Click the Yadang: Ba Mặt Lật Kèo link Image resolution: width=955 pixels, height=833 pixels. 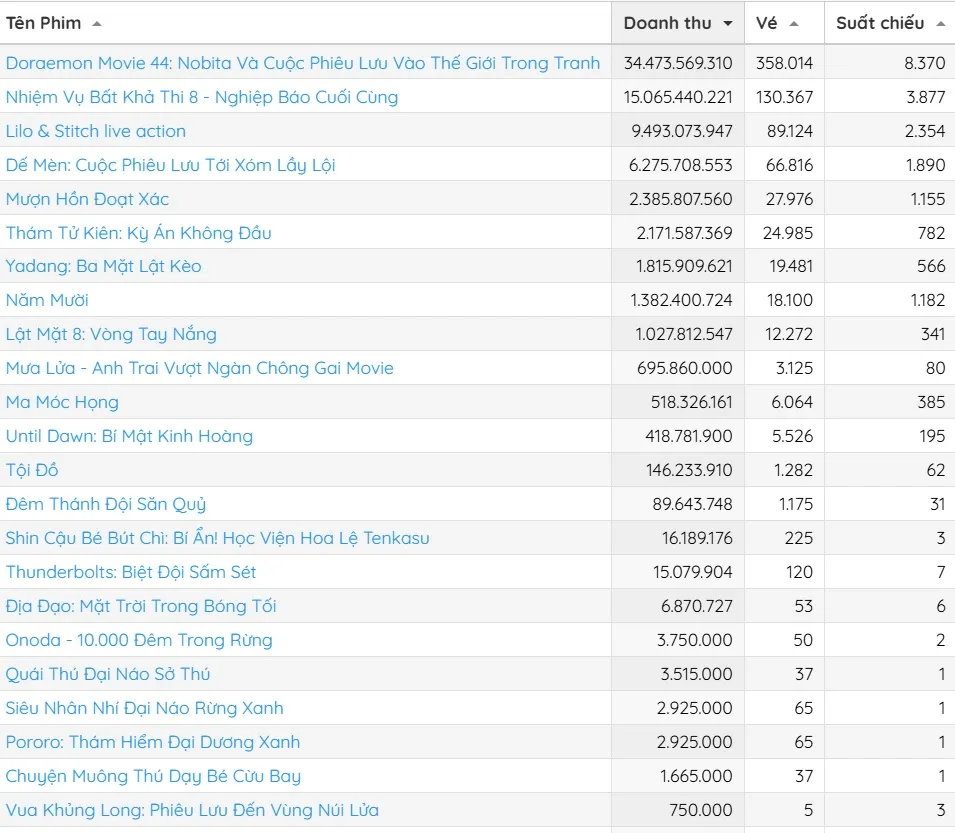(x=104, y=266)
